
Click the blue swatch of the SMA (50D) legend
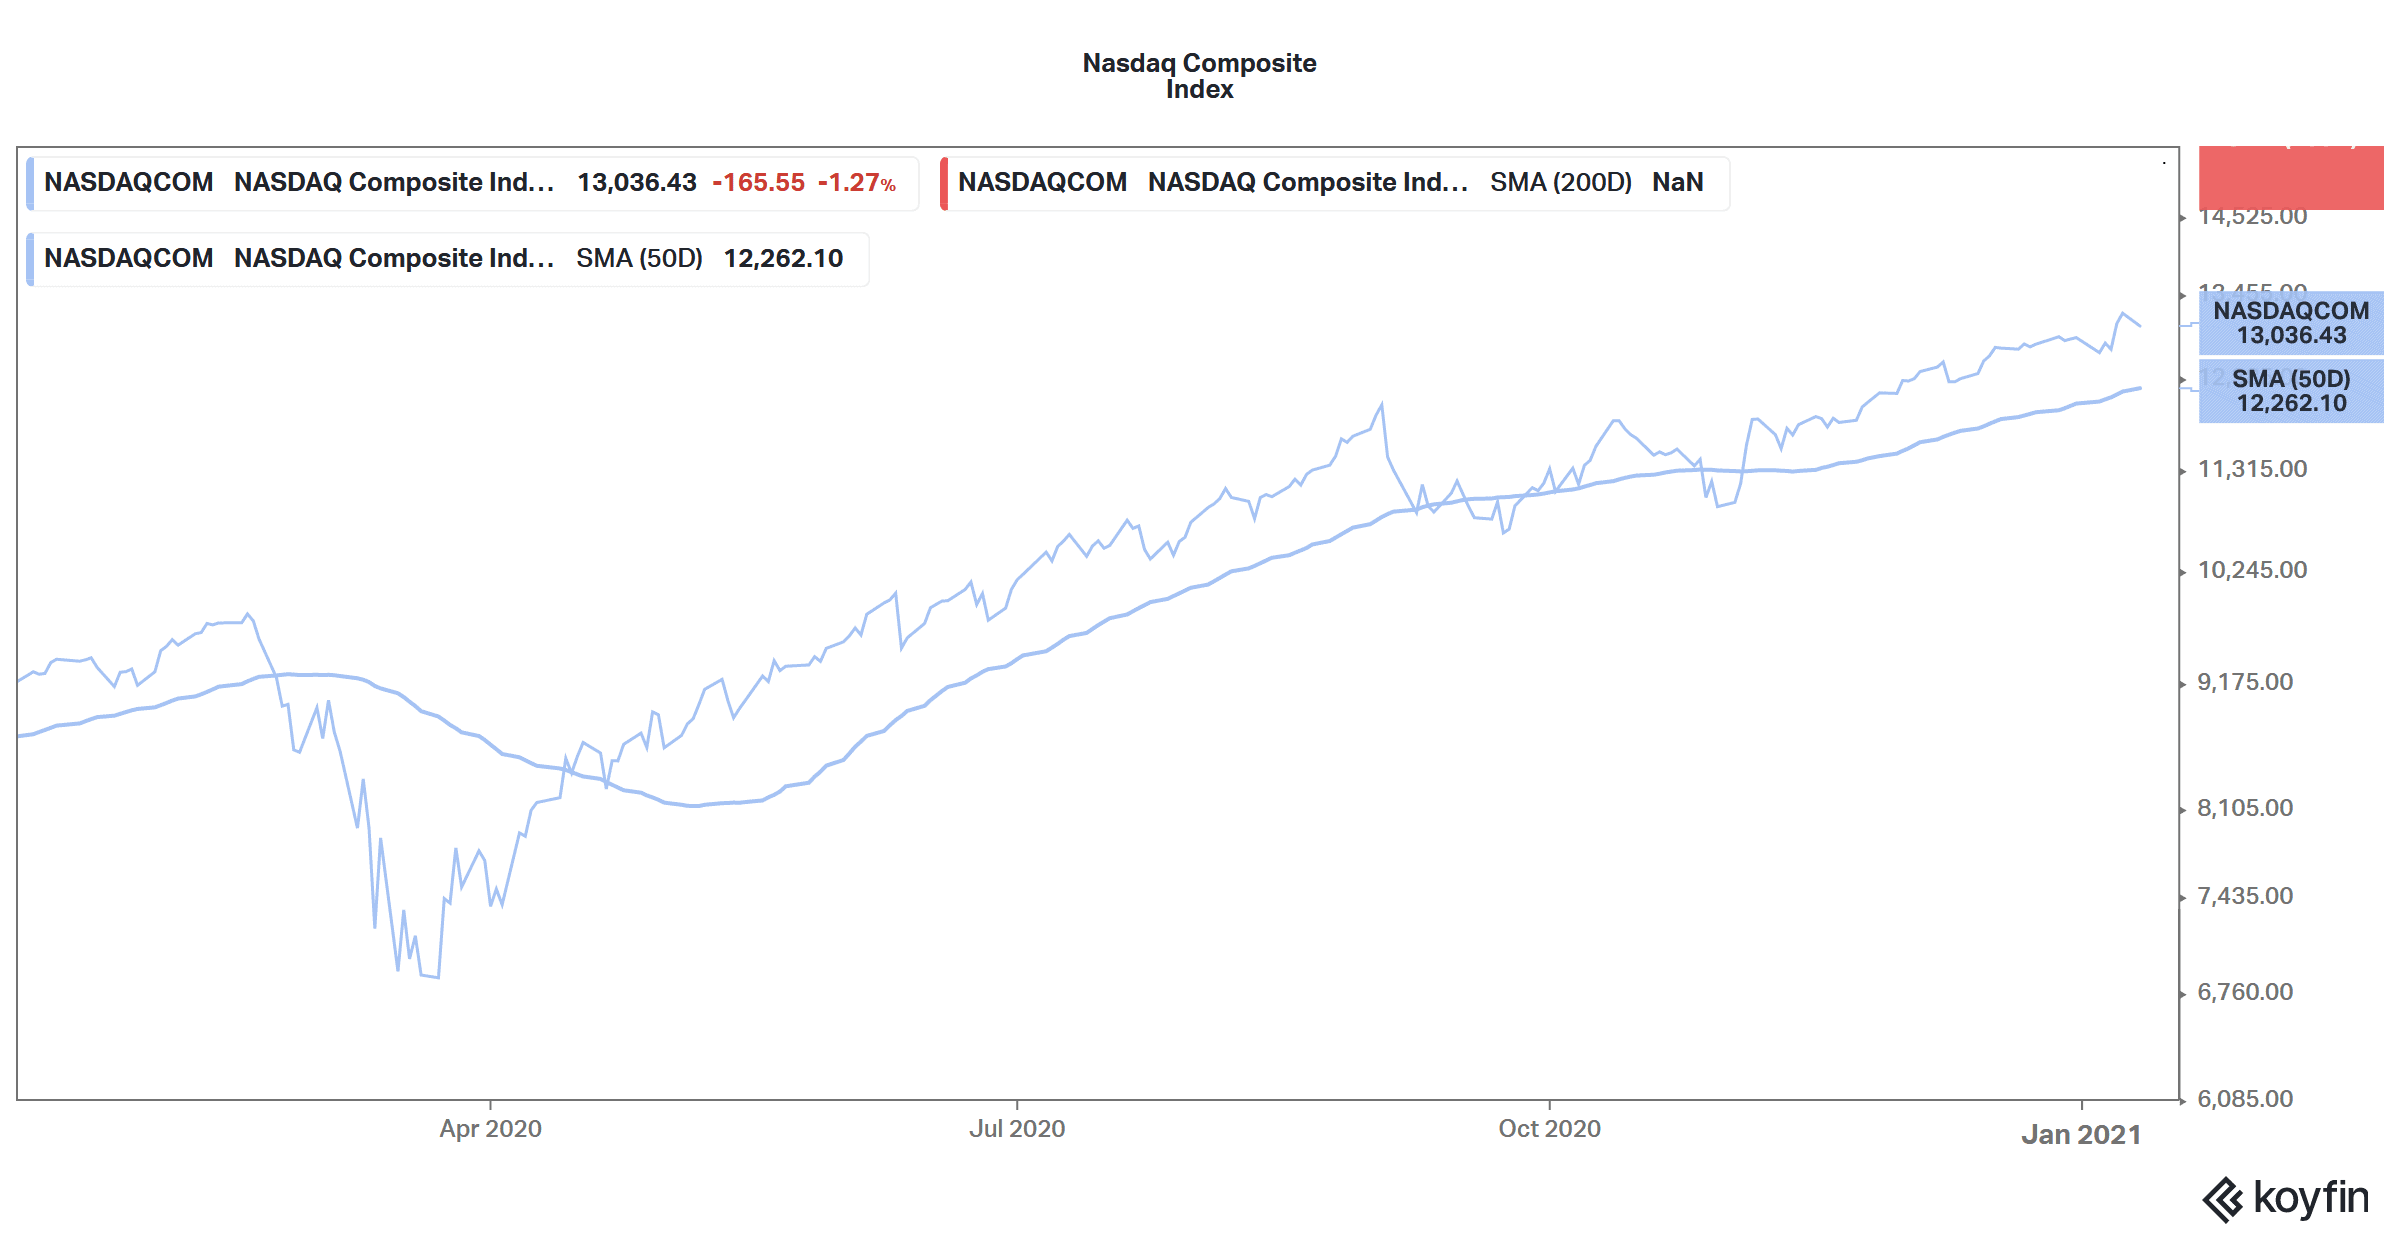tap(30, 259)
